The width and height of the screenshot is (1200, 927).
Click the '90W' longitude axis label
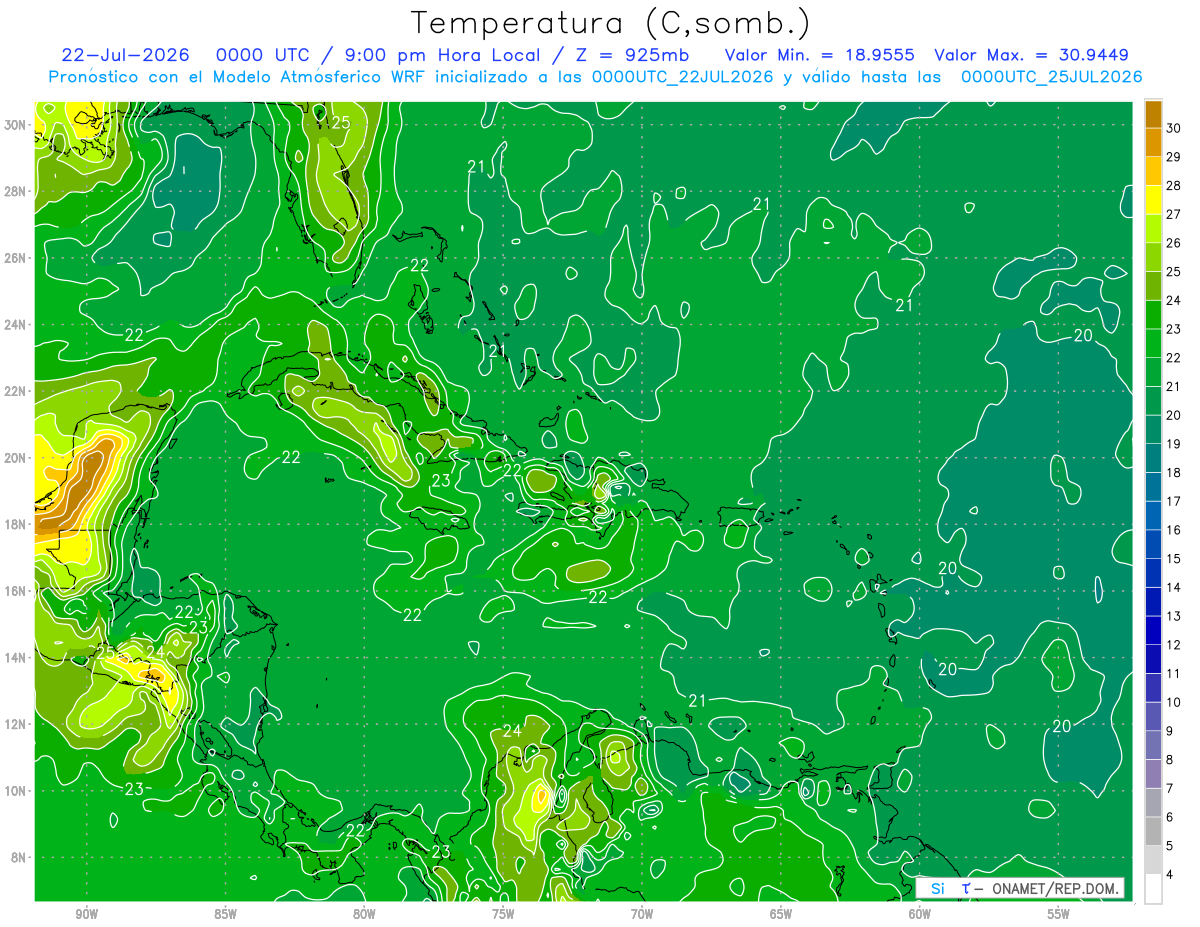[x=86, y=914]
